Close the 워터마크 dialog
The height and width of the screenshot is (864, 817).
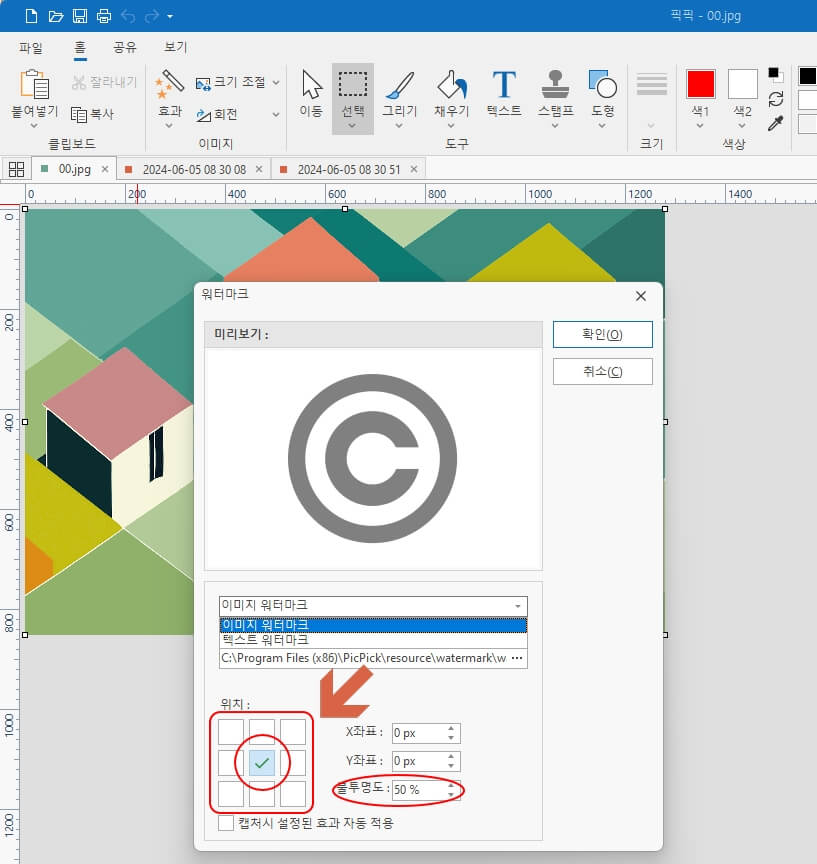641,296
